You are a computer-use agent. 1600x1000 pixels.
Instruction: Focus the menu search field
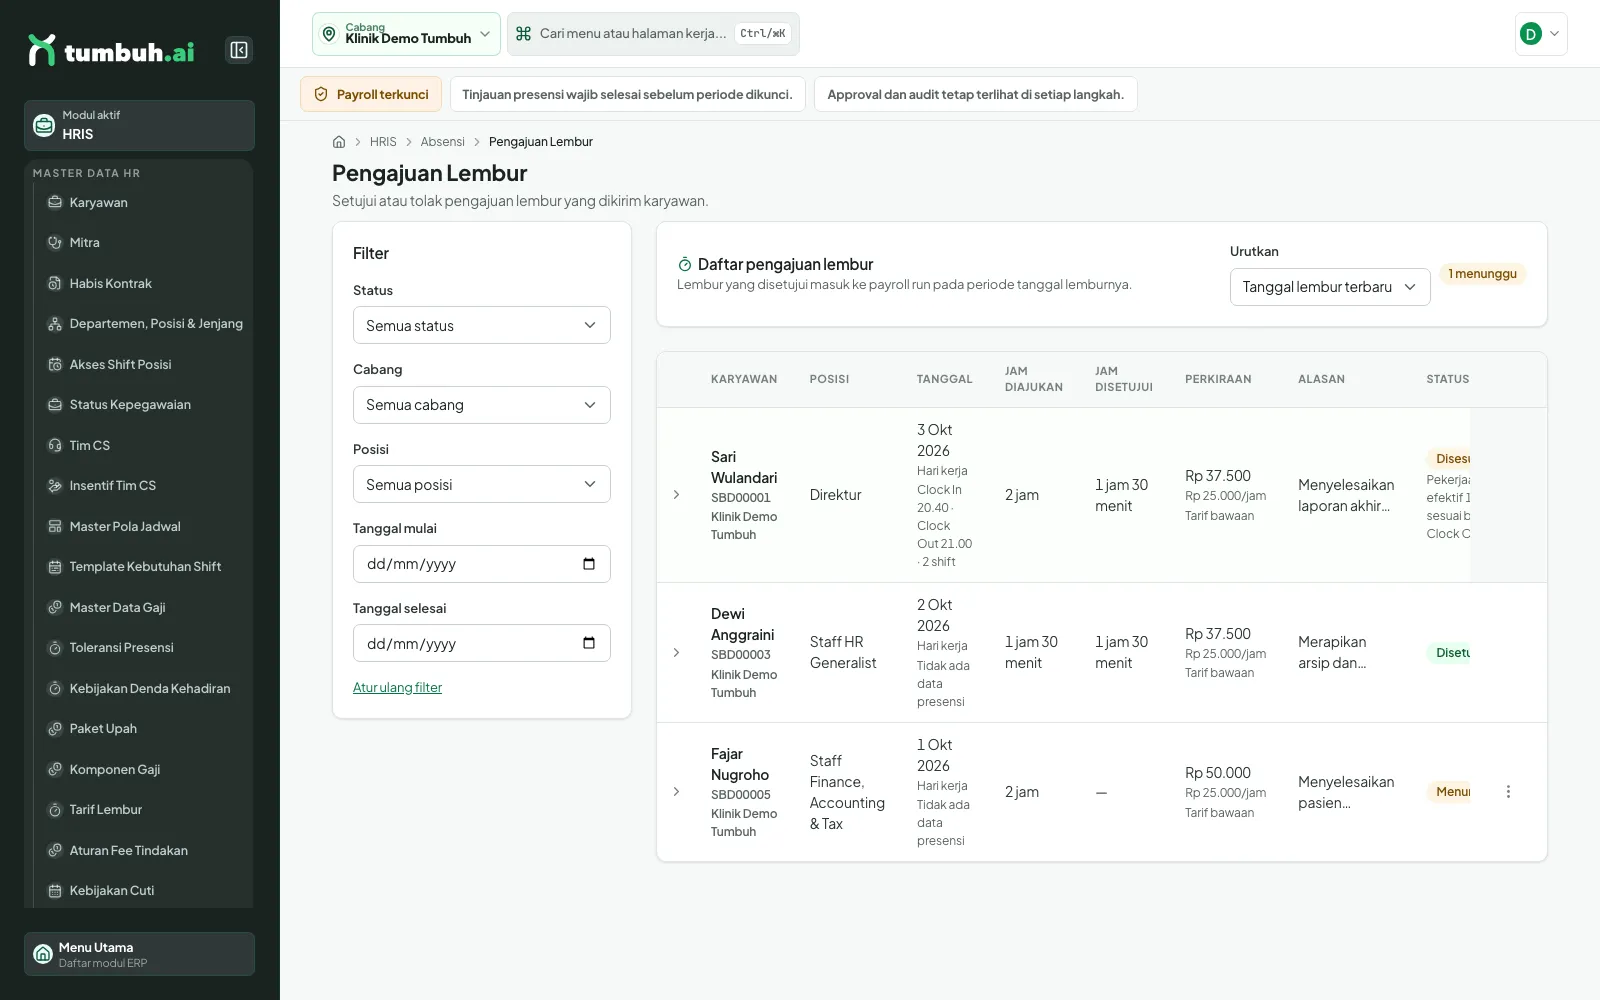point(653,34)
